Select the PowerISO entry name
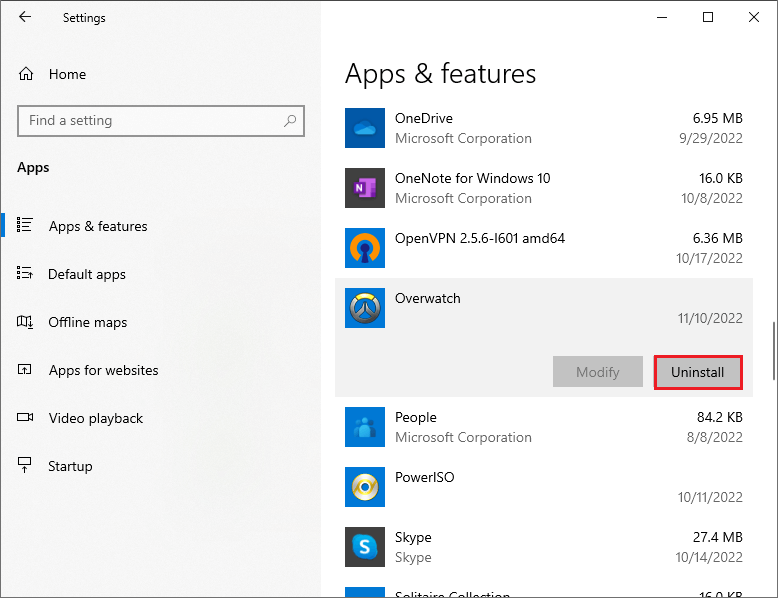 point(424,477)
